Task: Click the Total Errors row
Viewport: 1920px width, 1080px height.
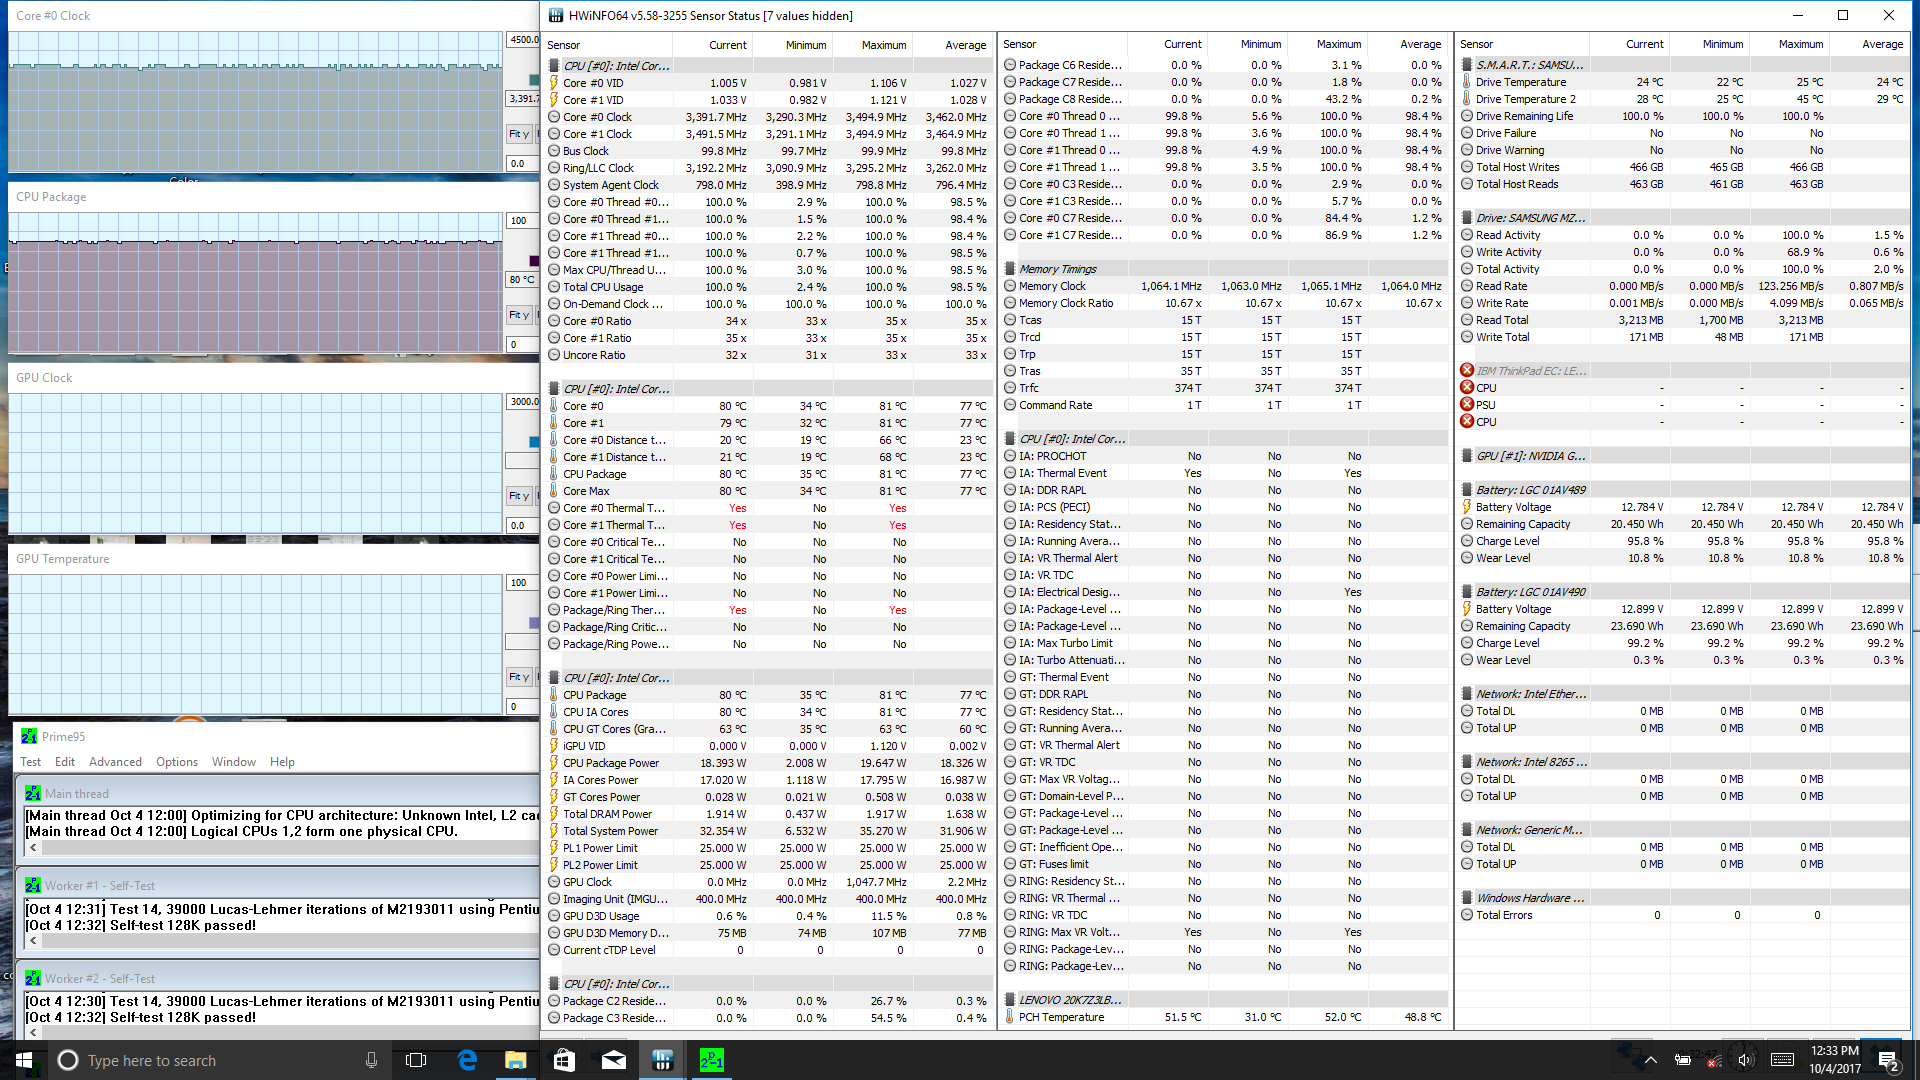Action: (x=1683, y=915)
